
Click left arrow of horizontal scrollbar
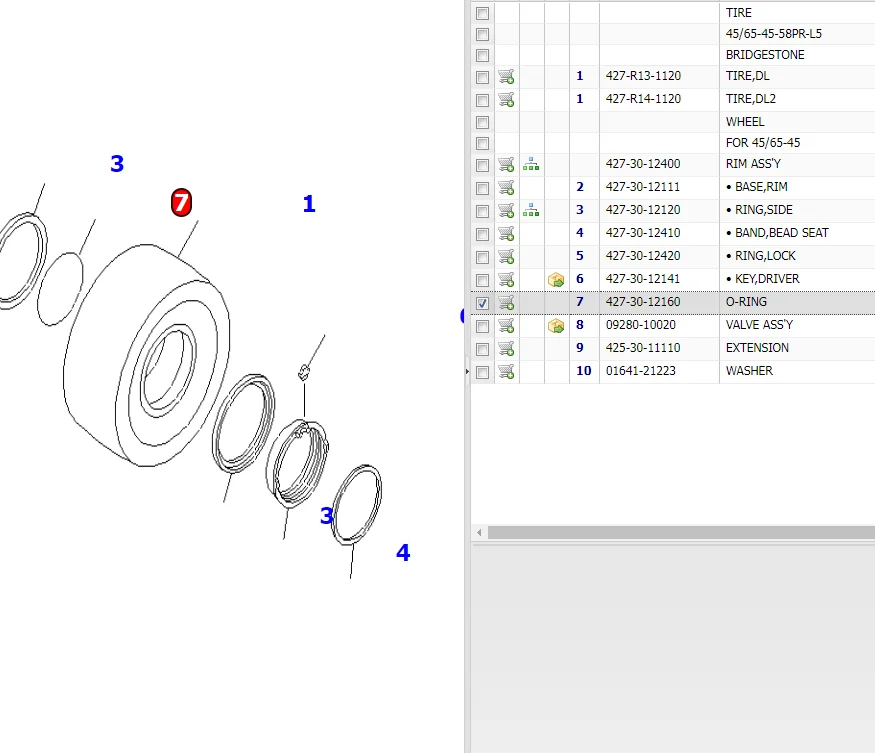[x=479, y=533]
